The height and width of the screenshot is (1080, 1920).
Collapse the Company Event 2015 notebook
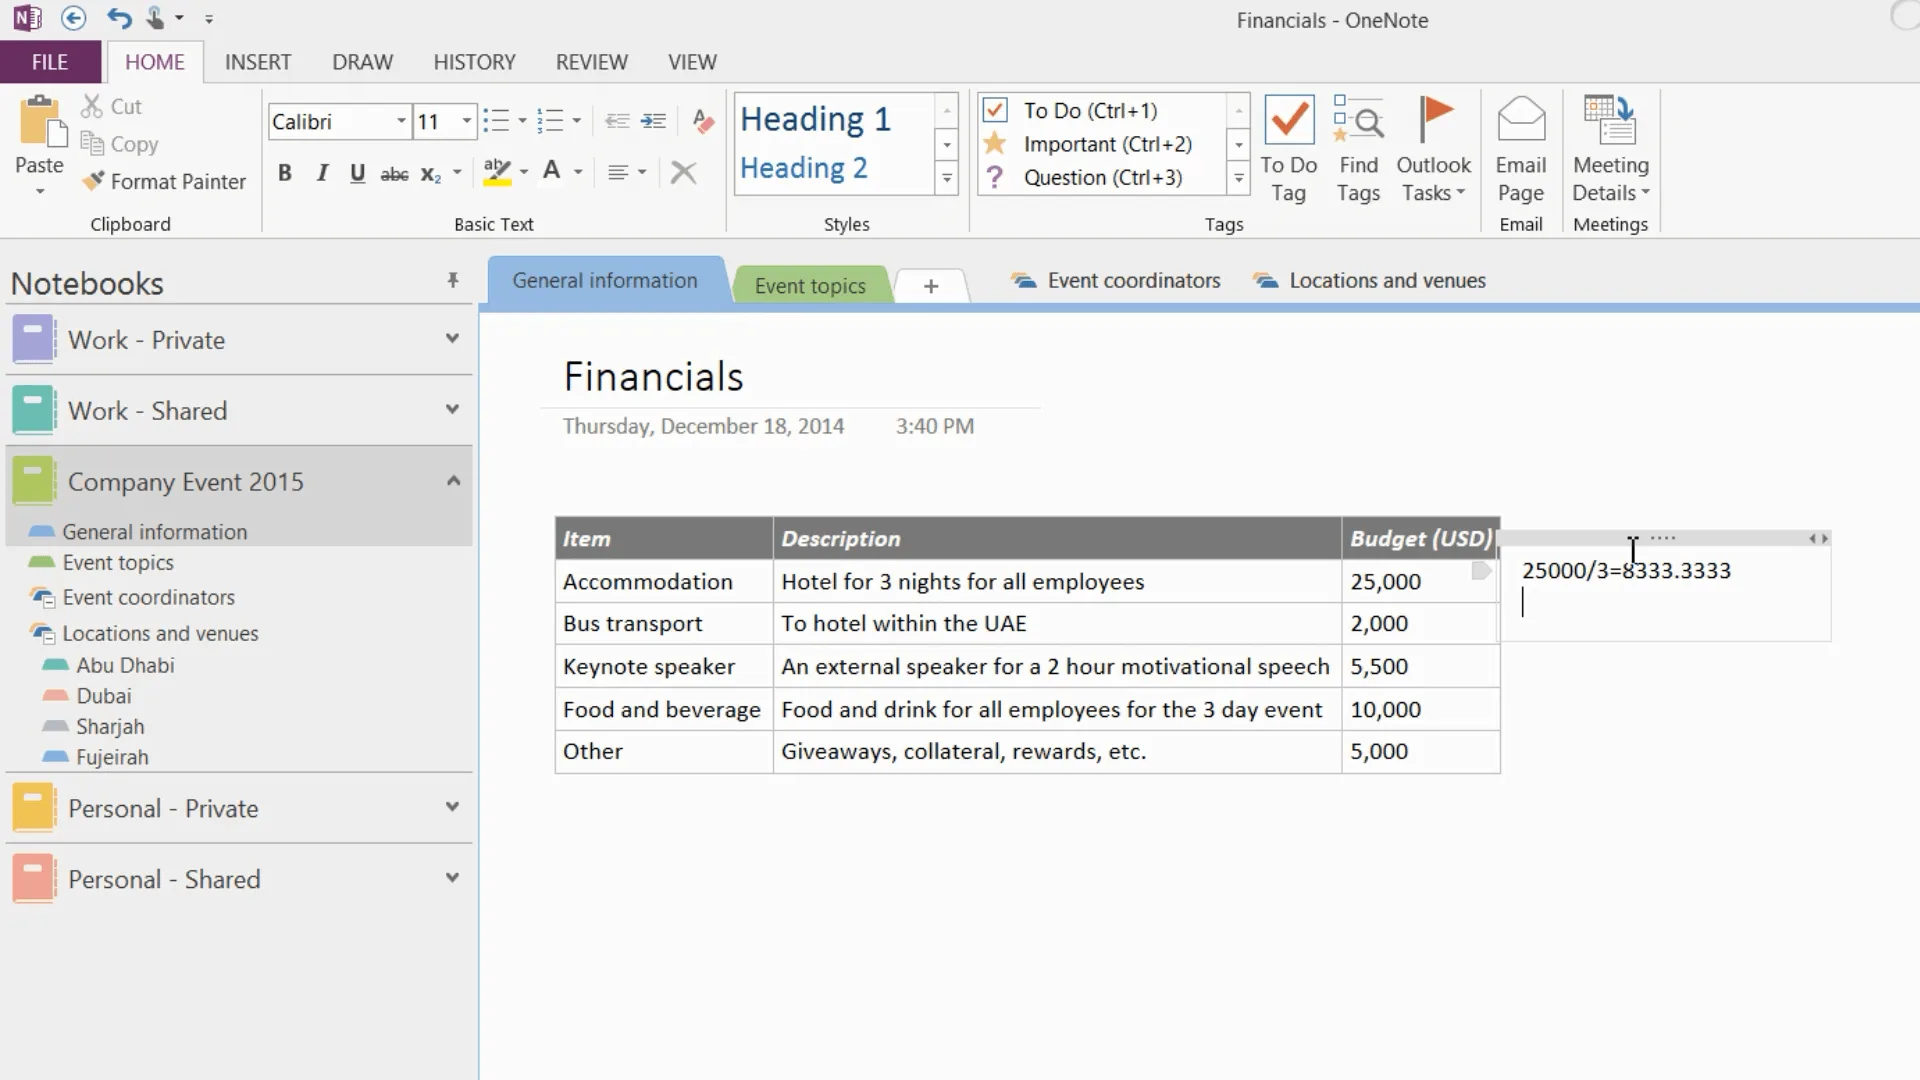pyautogui.click(x=452, y=481)
